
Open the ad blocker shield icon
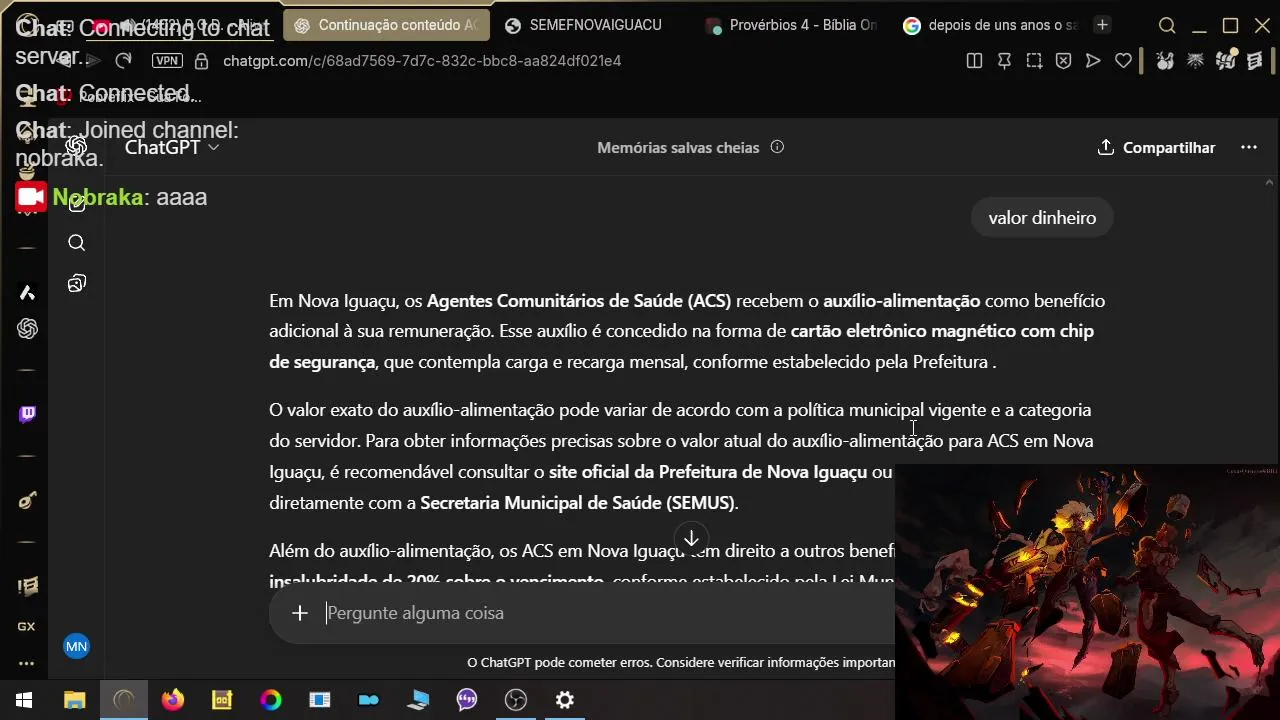point(1064,61)
